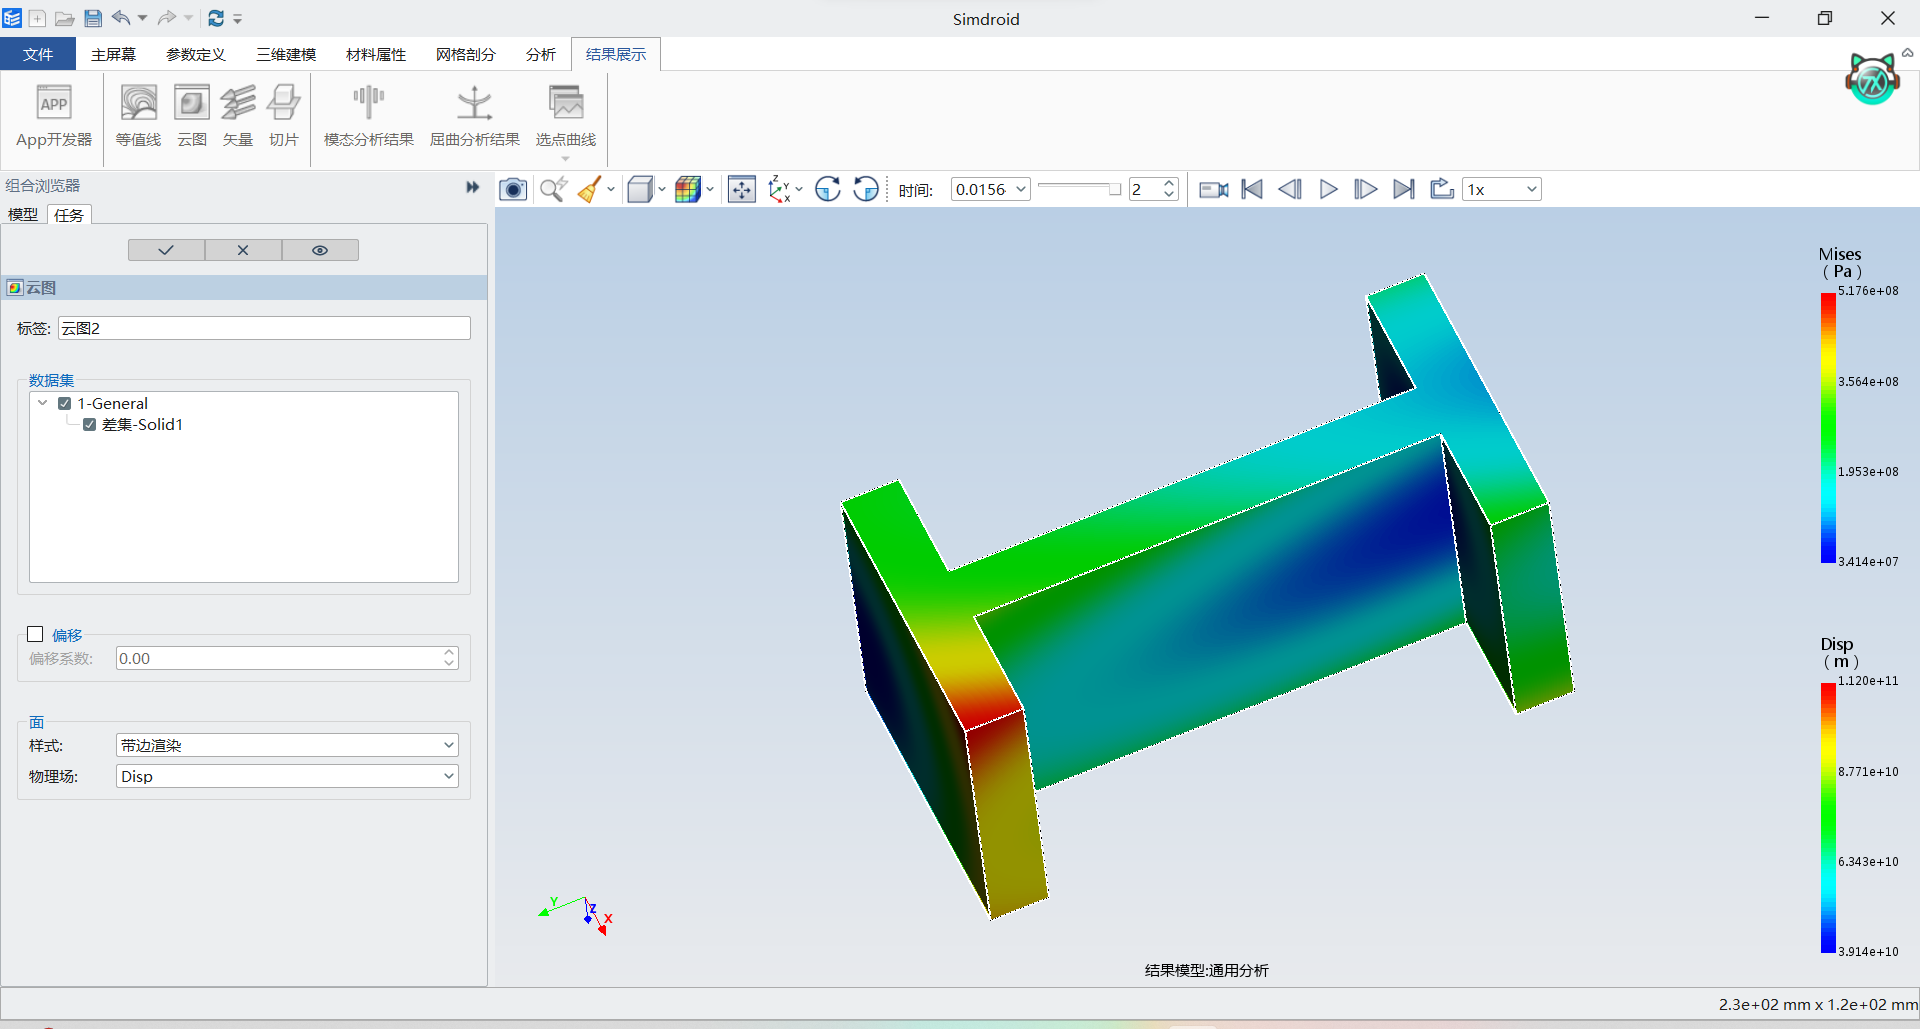Click the magnifier zoom tool

(553, 189)
